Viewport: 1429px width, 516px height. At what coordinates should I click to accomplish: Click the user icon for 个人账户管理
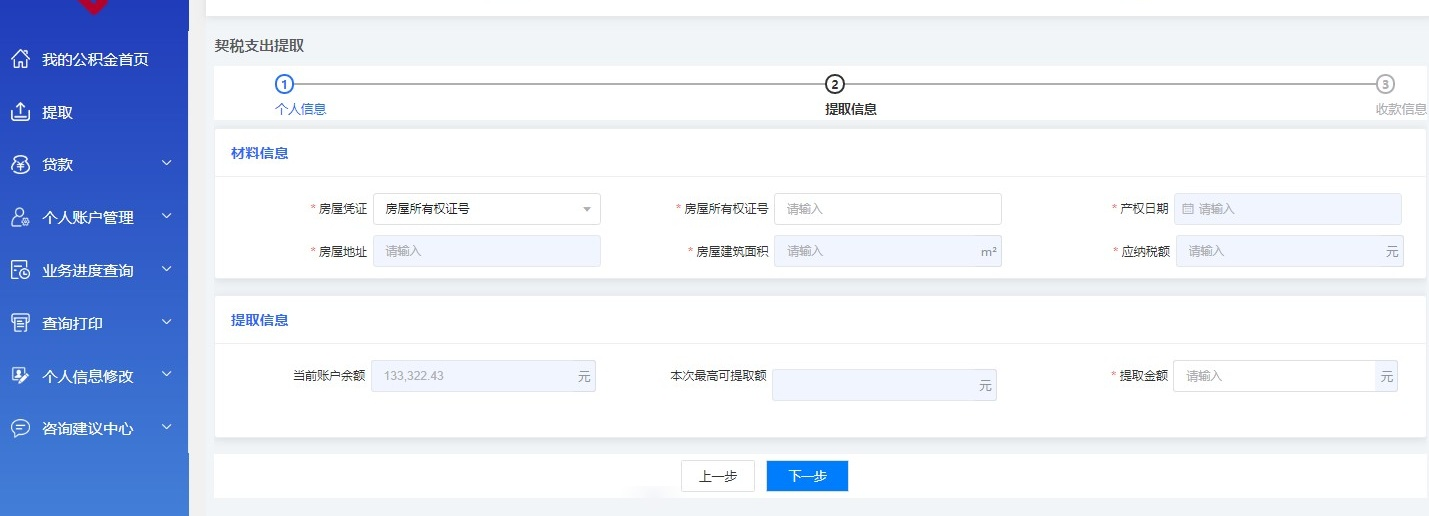point(20,217)
